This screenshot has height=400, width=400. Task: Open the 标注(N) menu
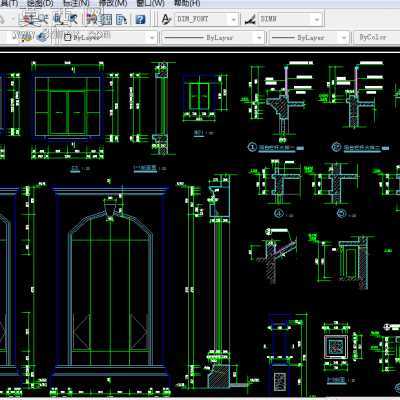click(x=76, y=4)
